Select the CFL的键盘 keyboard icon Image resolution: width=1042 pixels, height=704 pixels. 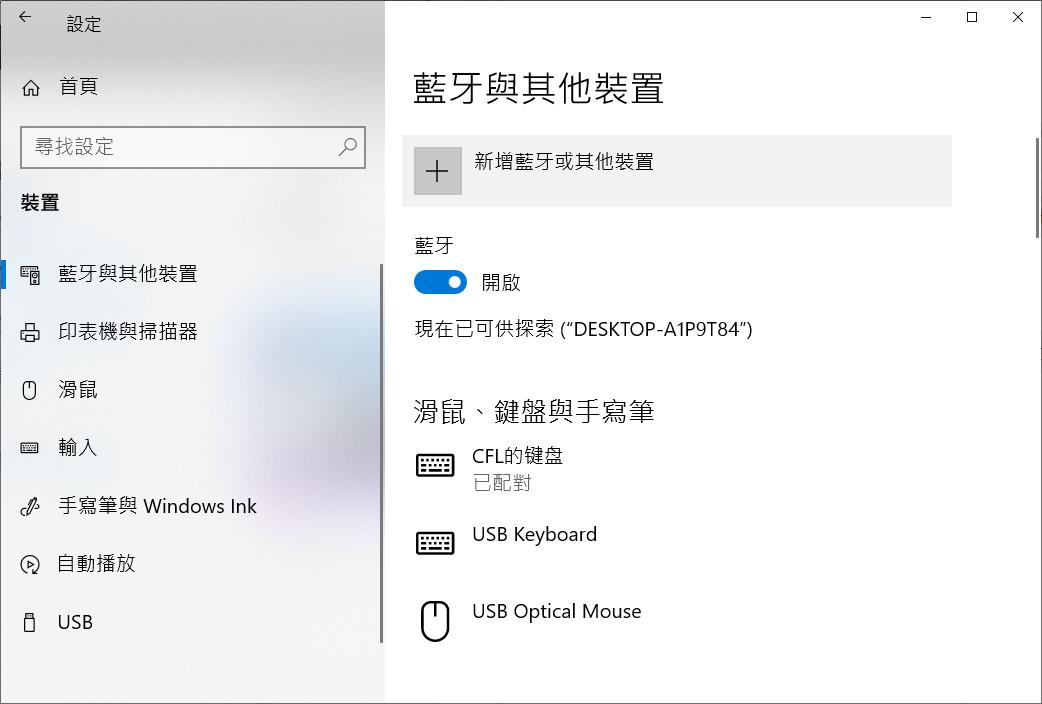[x=435, y=465]
